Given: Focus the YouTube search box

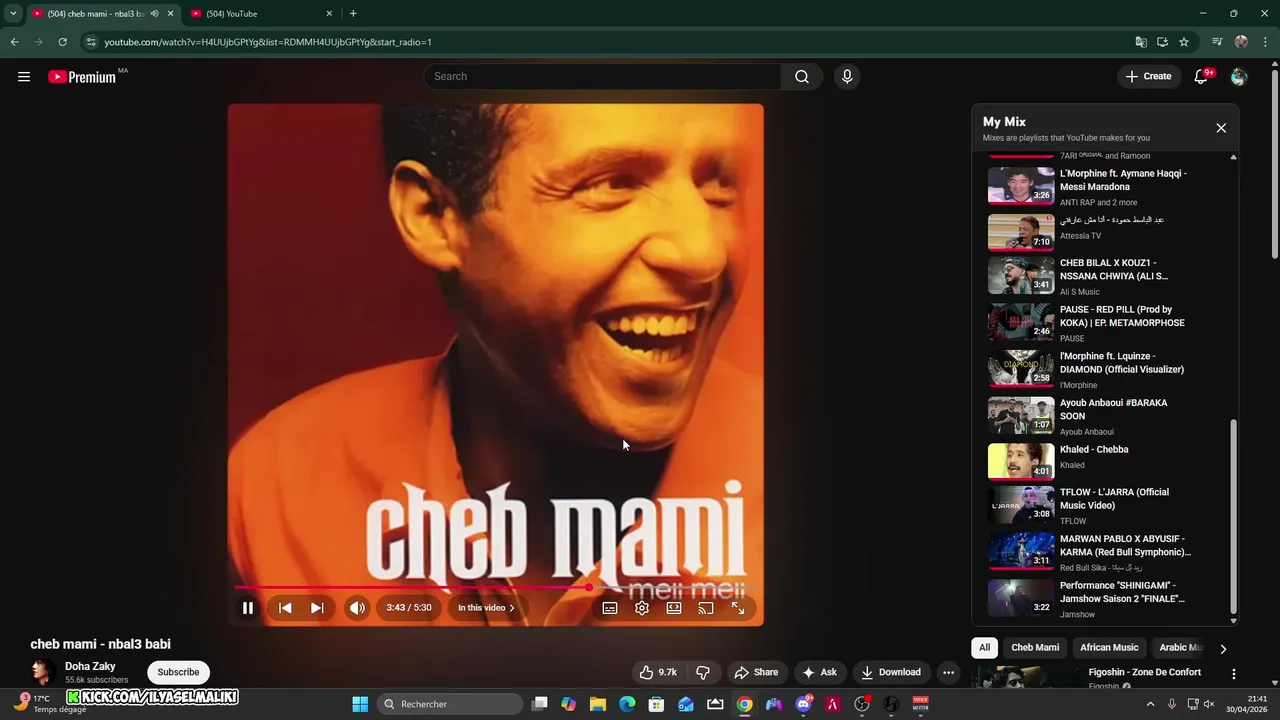Looking at the screenshot, I should point(603,76).
